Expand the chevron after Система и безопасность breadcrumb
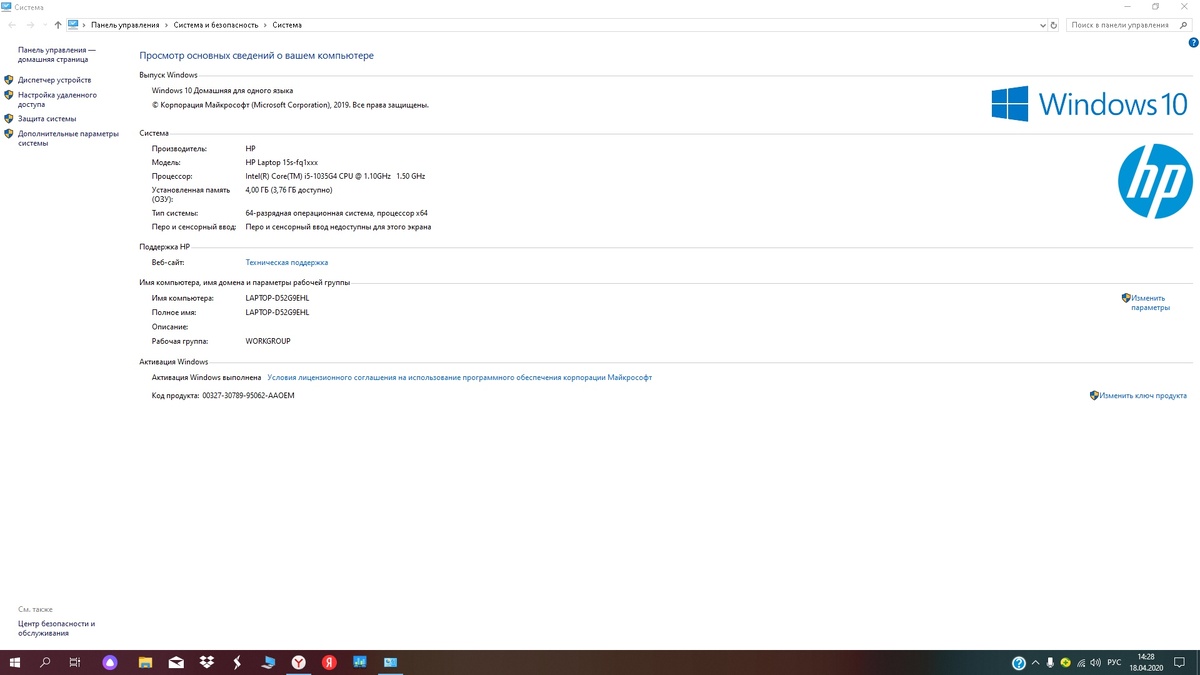 click(x=265, y=25)
